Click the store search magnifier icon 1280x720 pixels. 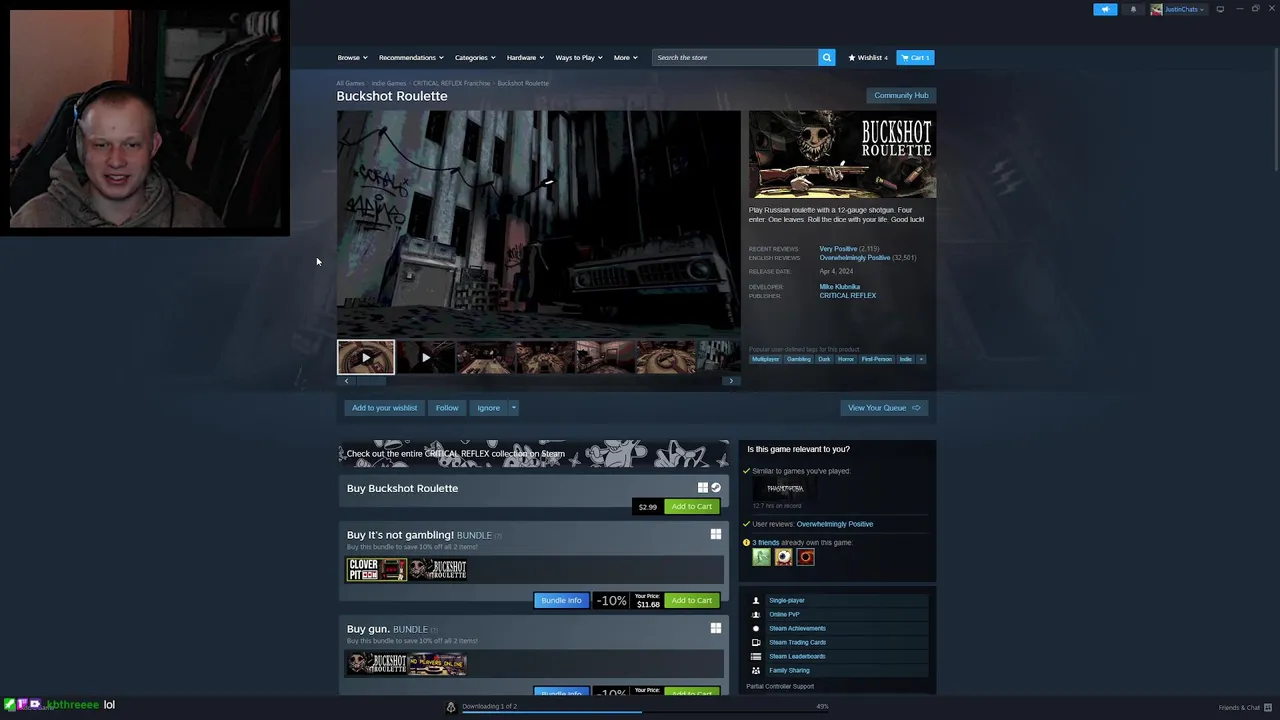tap(826, 57)
